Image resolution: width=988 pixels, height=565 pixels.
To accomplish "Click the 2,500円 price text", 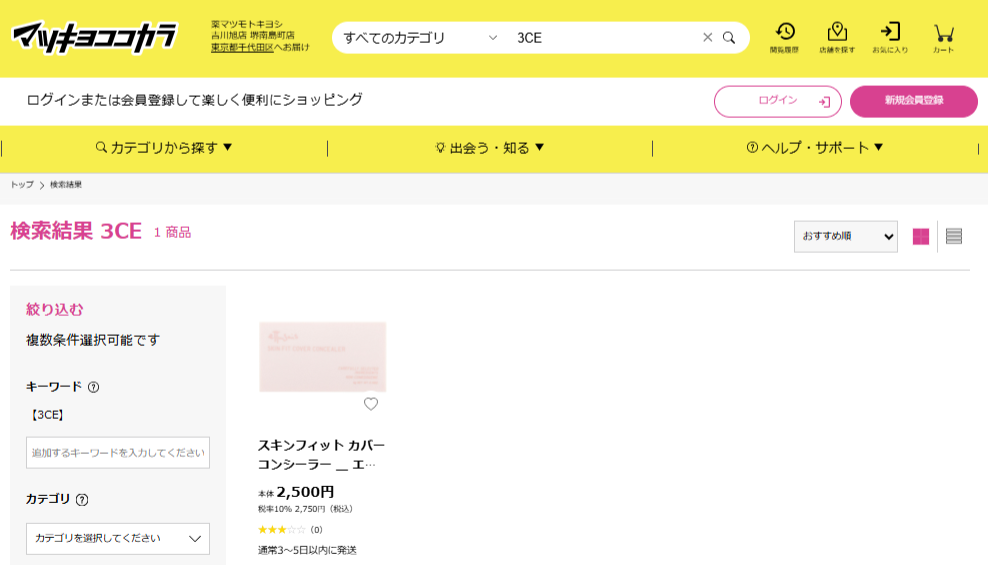I will click(305, 492).
